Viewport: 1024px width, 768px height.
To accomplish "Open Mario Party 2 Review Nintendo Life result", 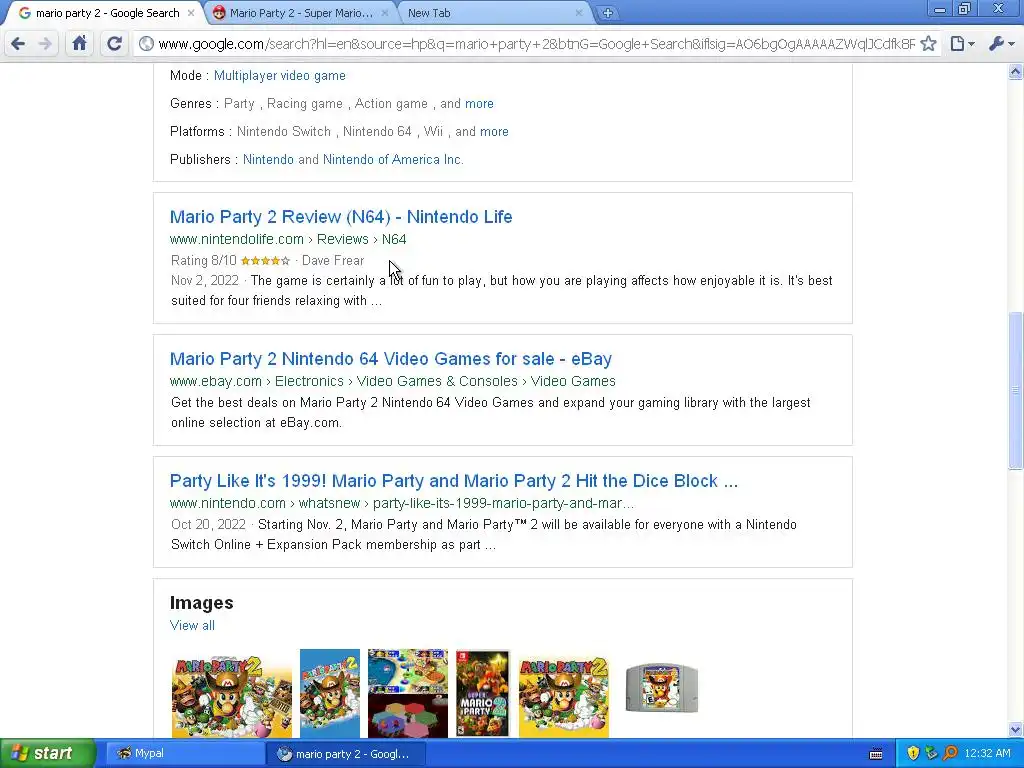I will tap(341, 217).
